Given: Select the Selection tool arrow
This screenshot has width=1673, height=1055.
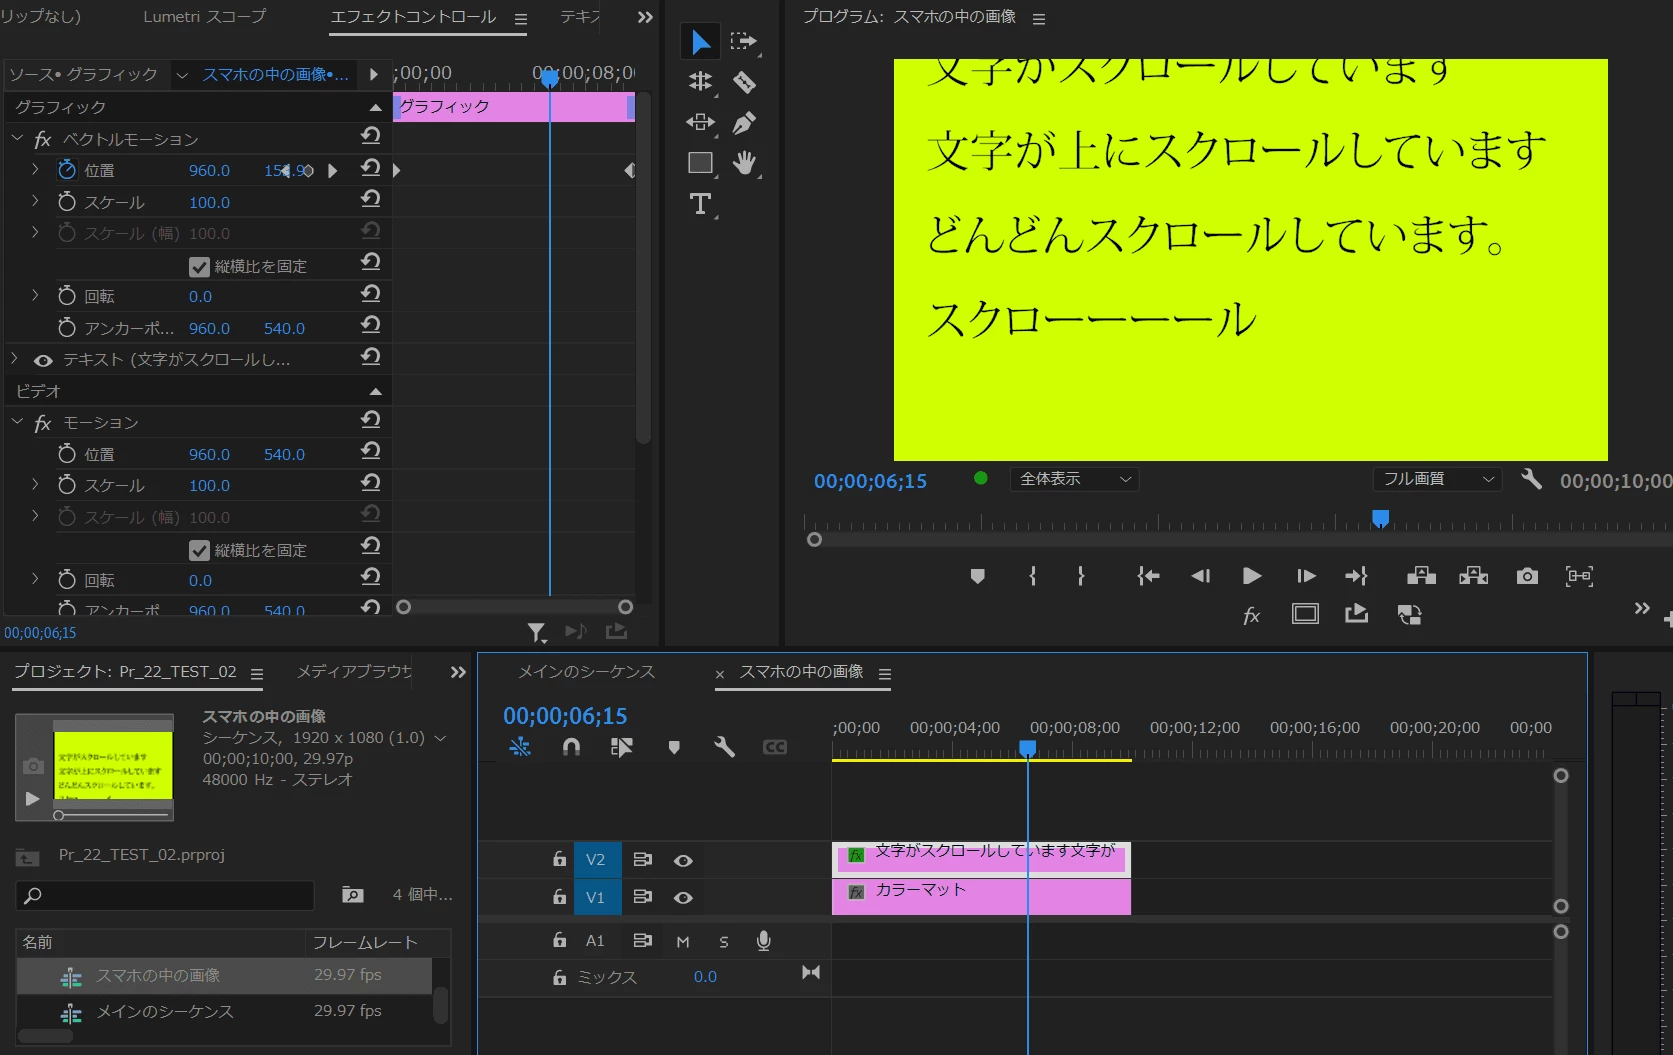Looking at the screenshot, I should pos(700,42).
